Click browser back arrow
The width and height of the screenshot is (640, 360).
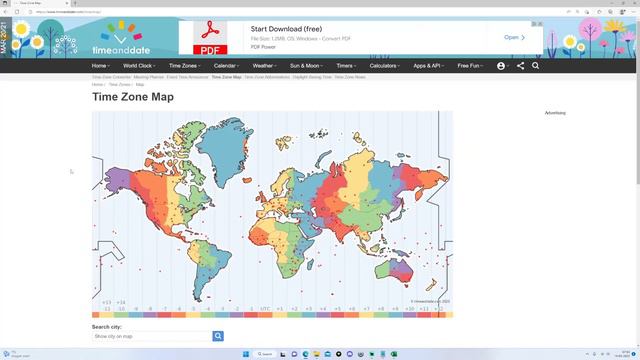(5, 12)
